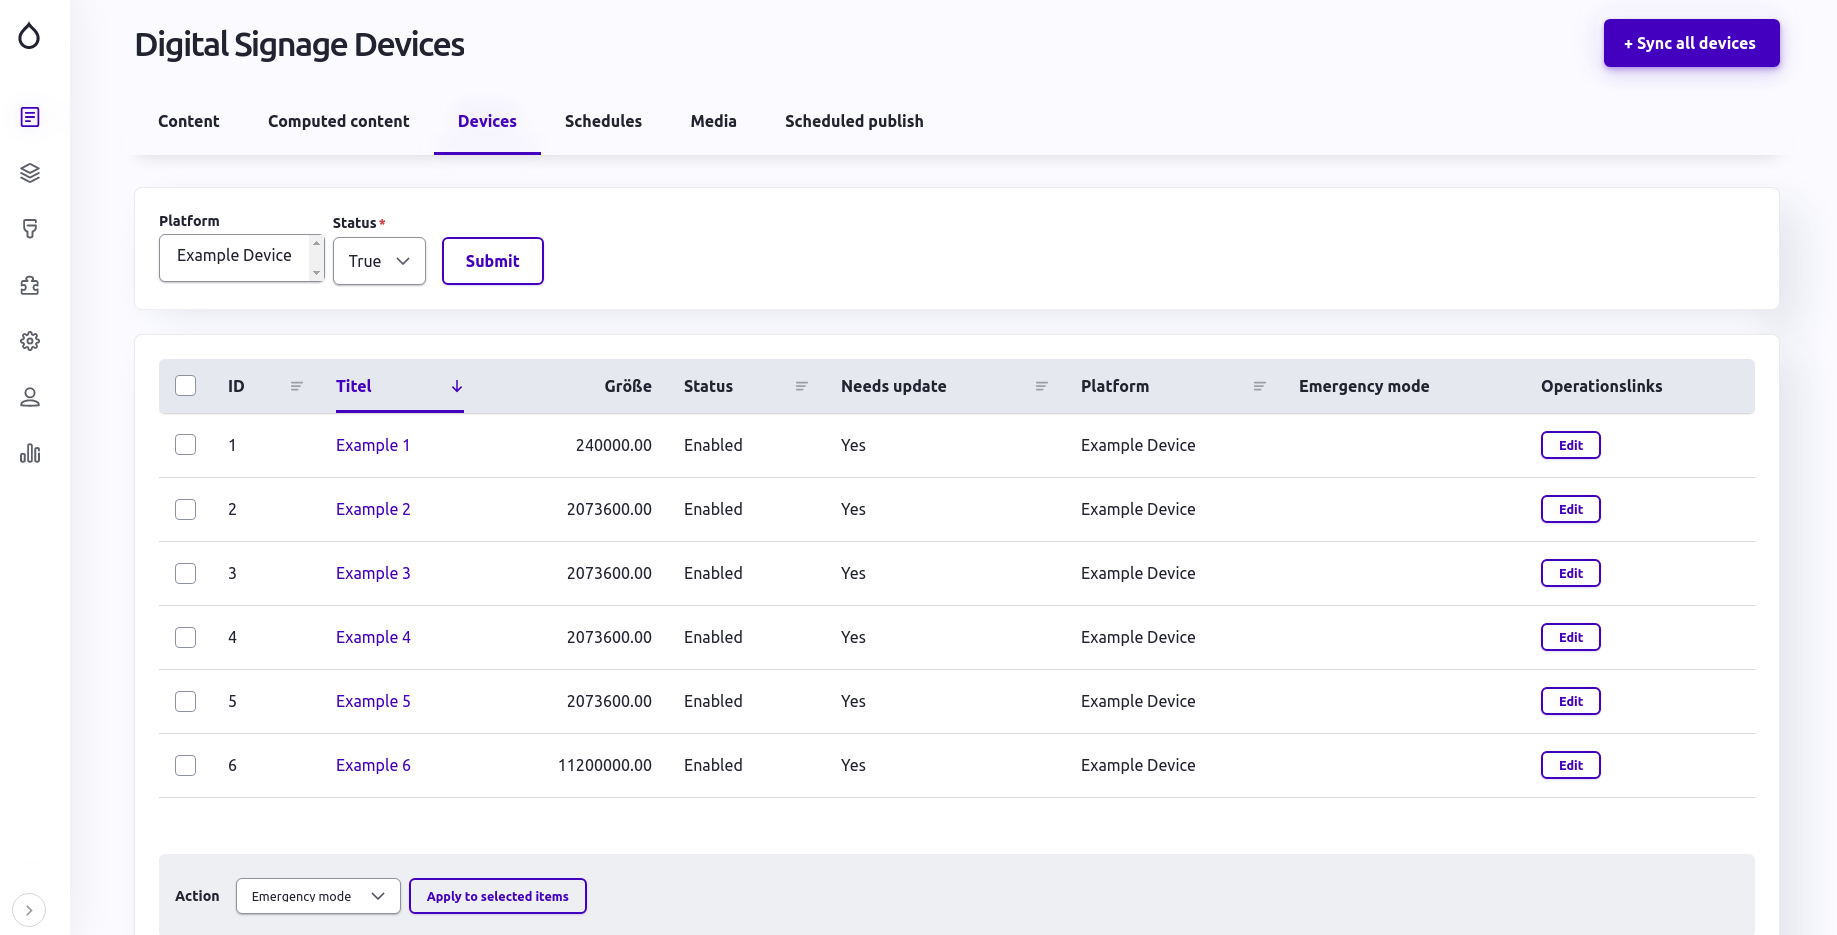Click the droplet logo in the sidebar
The height and width of the screenshot is (935, 1837).
(29, 36)
